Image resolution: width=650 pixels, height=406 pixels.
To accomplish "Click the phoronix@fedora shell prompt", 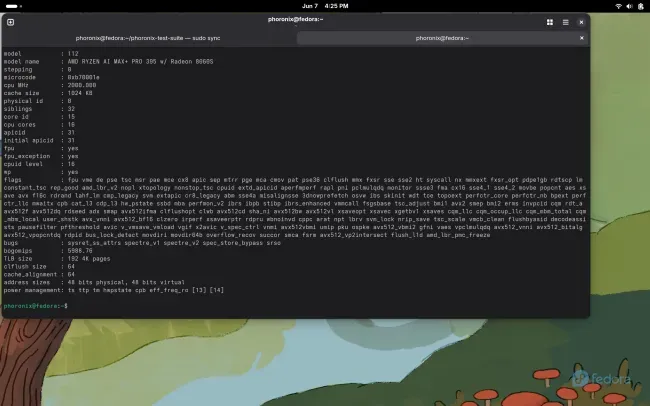I will point(35,306).
